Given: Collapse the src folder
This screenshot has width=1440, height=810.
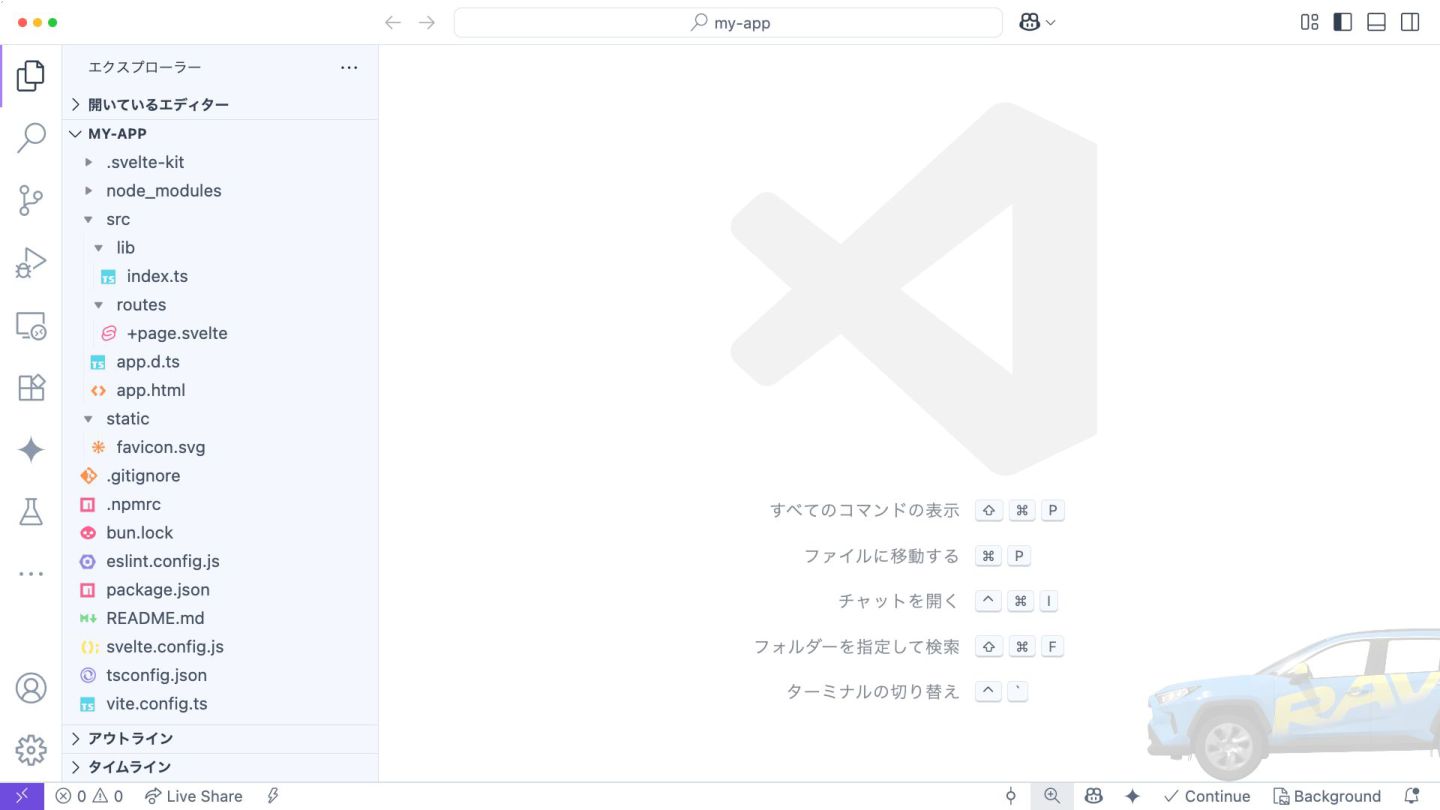Looking at the screenshot, I should [x=220, y=219].
